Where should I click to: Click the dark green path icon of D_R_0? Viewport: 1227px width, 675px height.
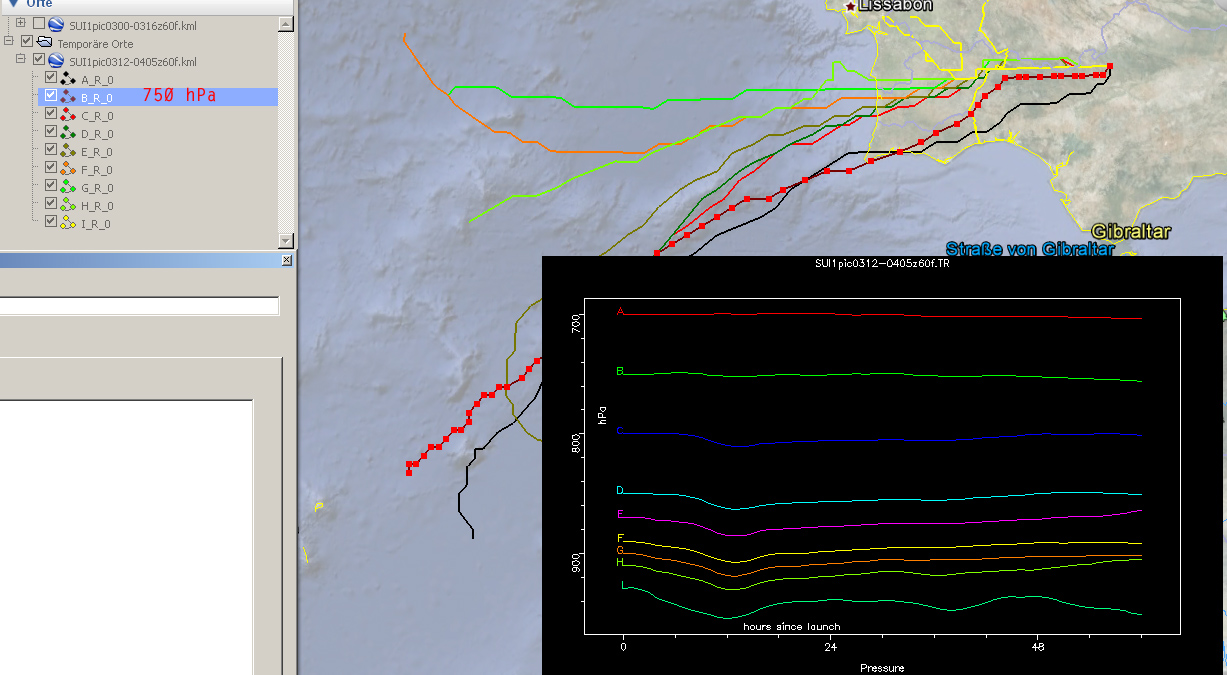pyautogui.click(x=68, y=133)
